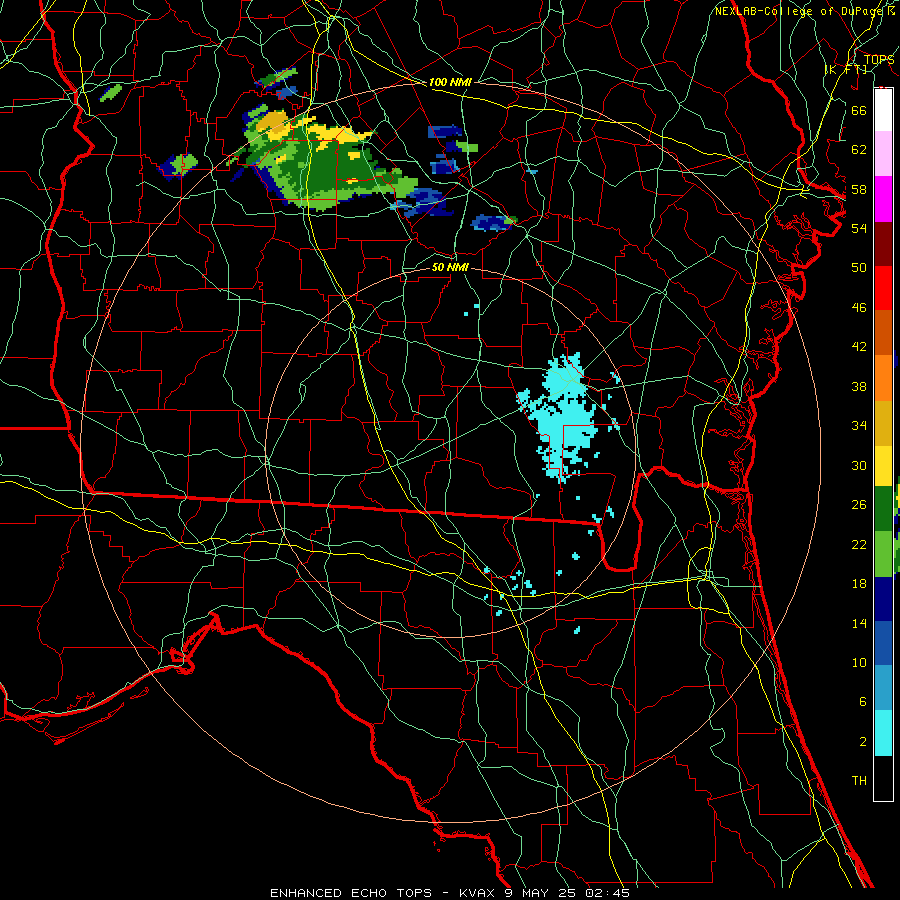Click the "58" legend value
900x900 pixels.
click(859, 189)
